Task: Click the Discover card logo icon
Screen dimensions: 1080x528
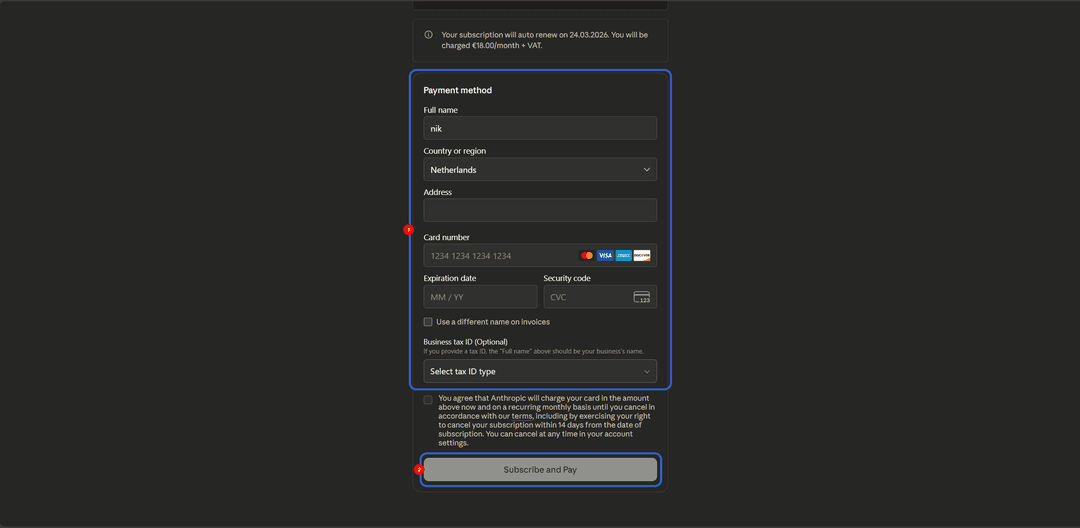Action: [642, 255]
